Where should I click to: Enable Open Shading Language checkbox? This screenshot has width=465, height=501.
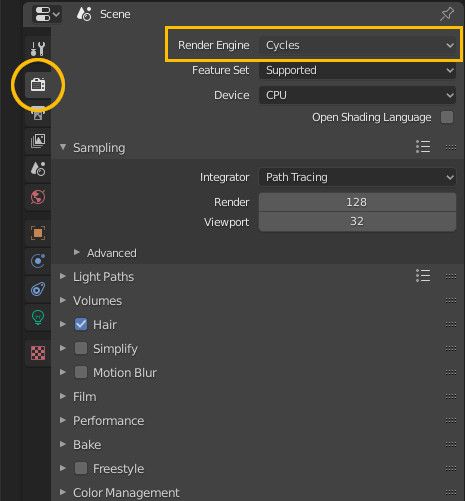(447, 117)
